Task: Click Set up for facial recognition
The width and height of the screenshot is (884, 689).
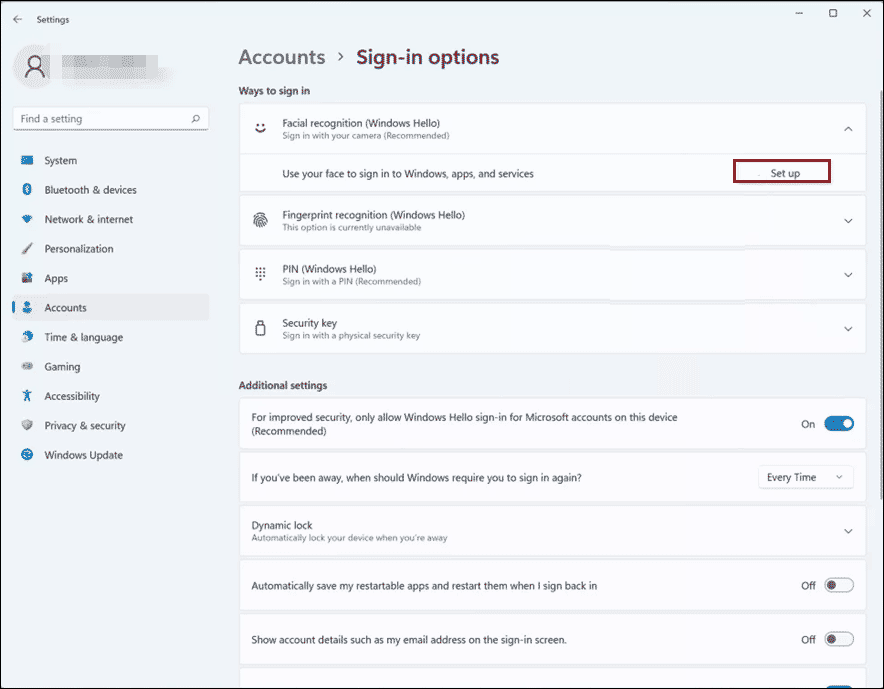Action: tap(782, 171)
